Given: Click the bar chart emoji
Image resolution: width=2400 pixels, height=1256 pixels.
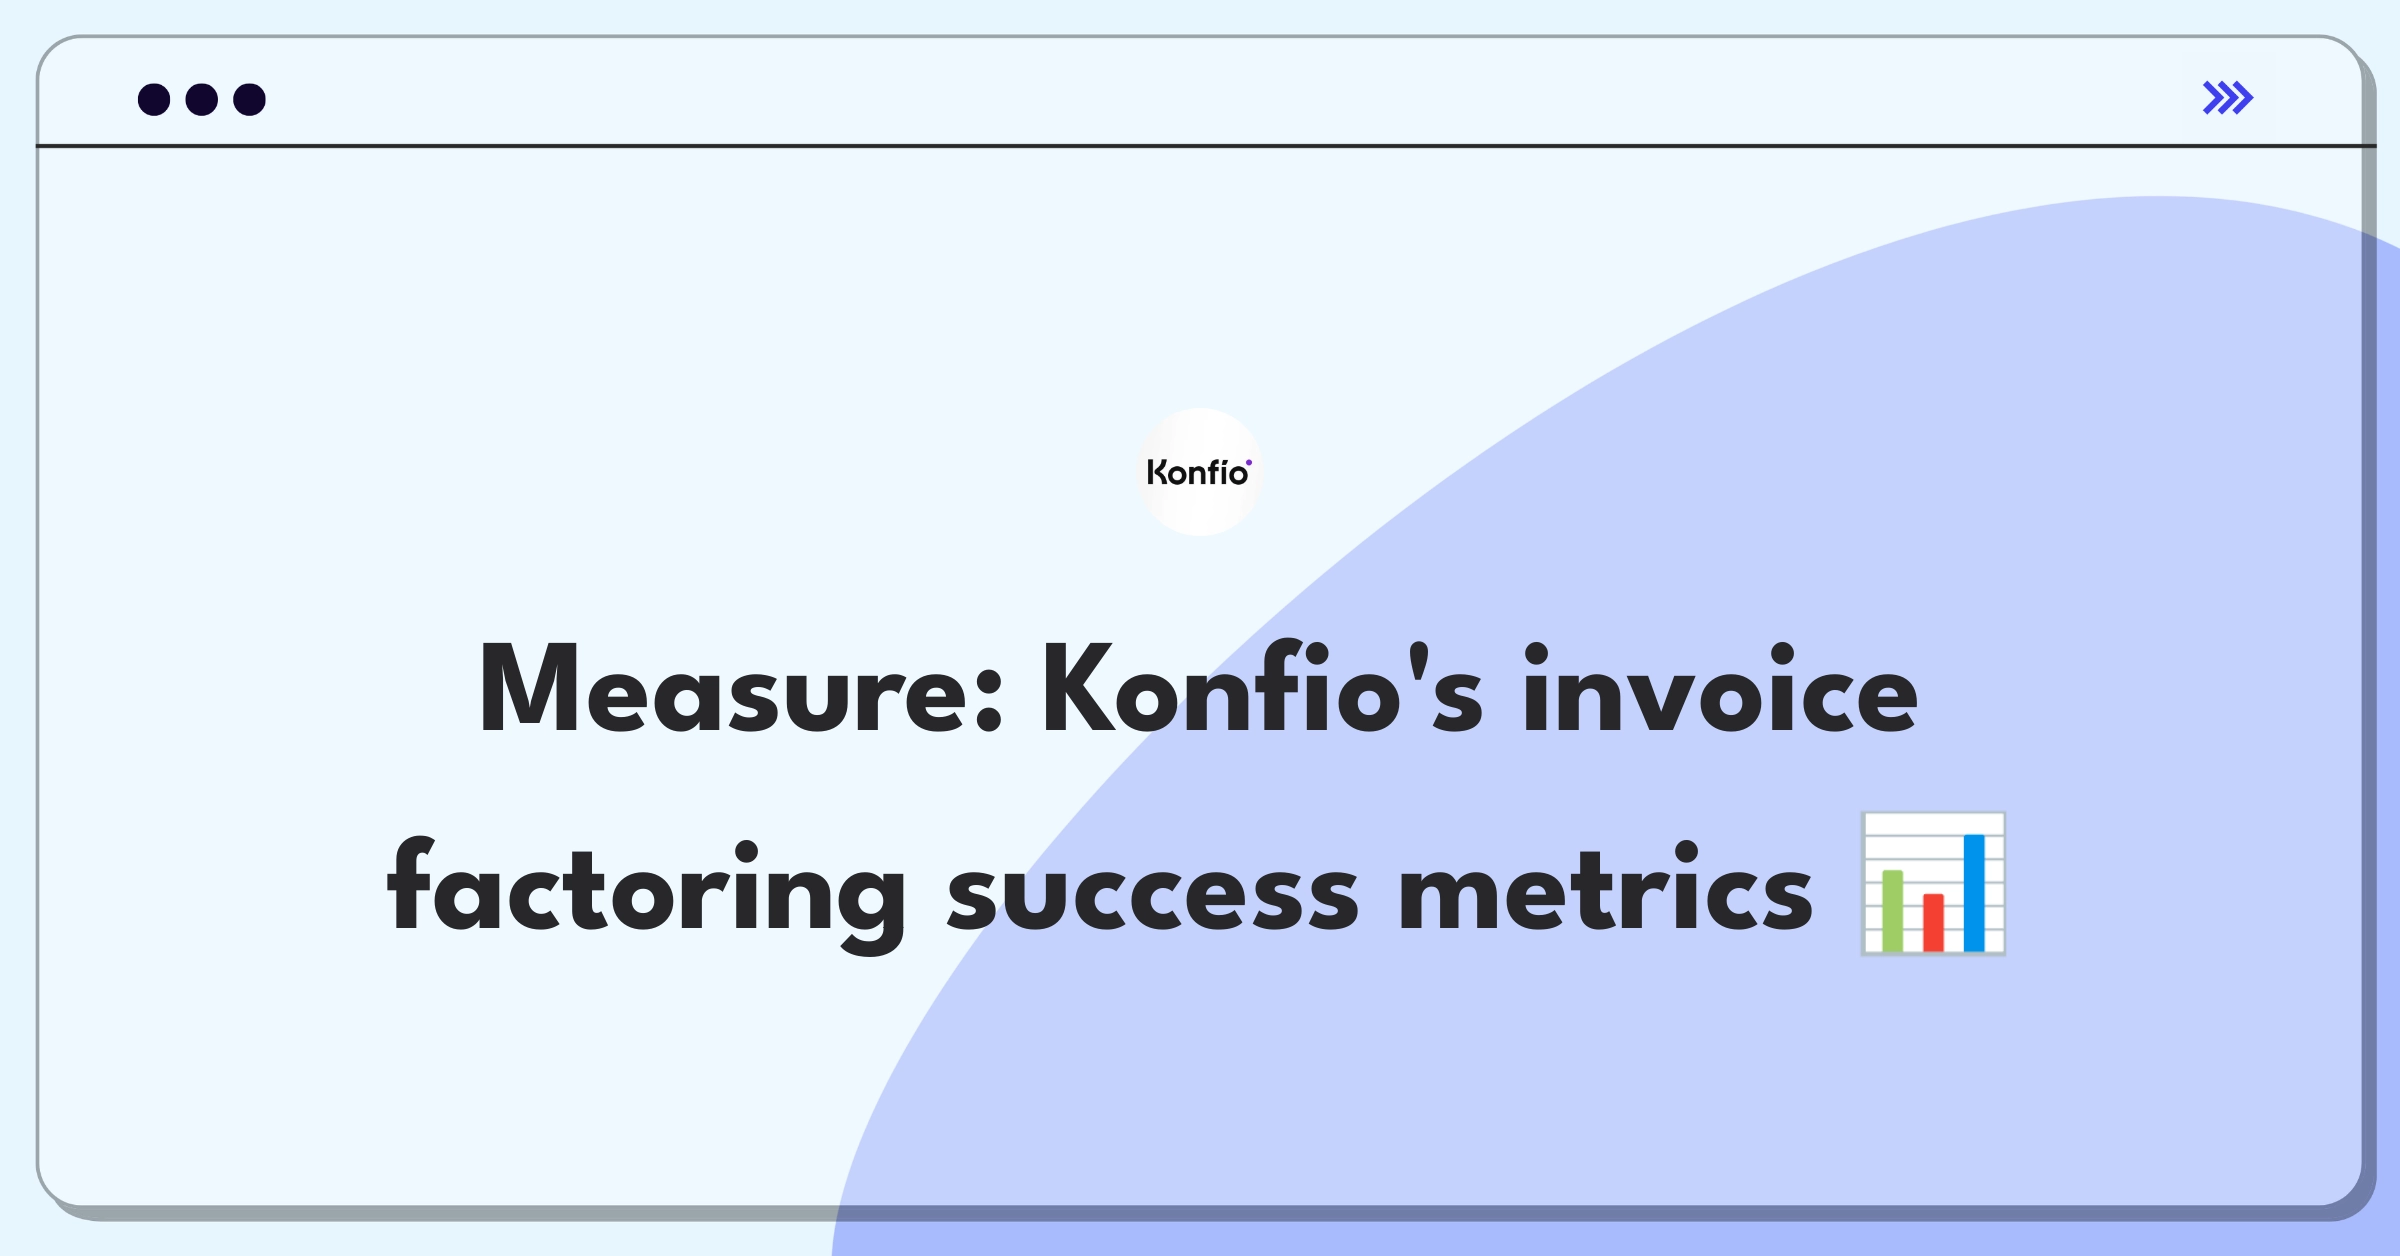Looking at the screenshot, I should pyautogui.click(x=1933, y=884).
